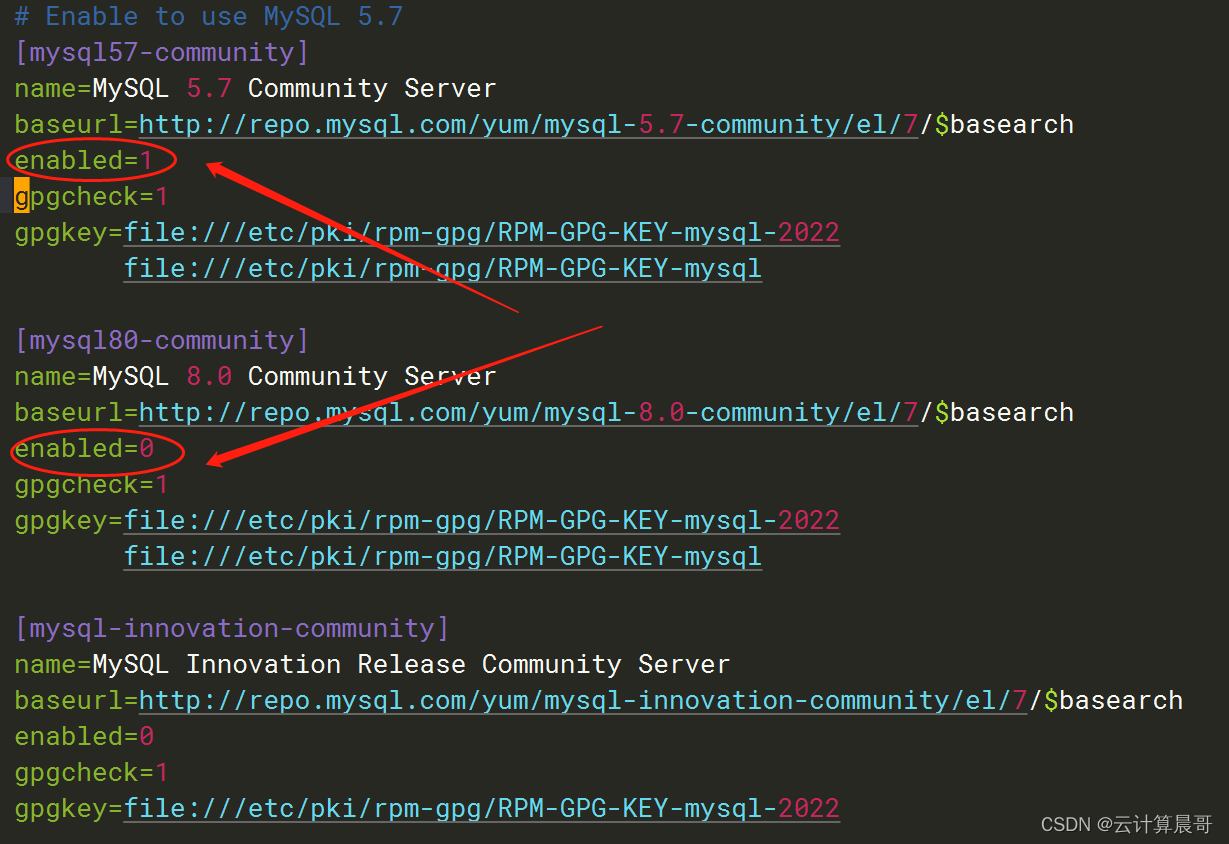Select the [mysql-innovation-community] section header
This screenshot has height=844, width=1229.
point(232,628)
